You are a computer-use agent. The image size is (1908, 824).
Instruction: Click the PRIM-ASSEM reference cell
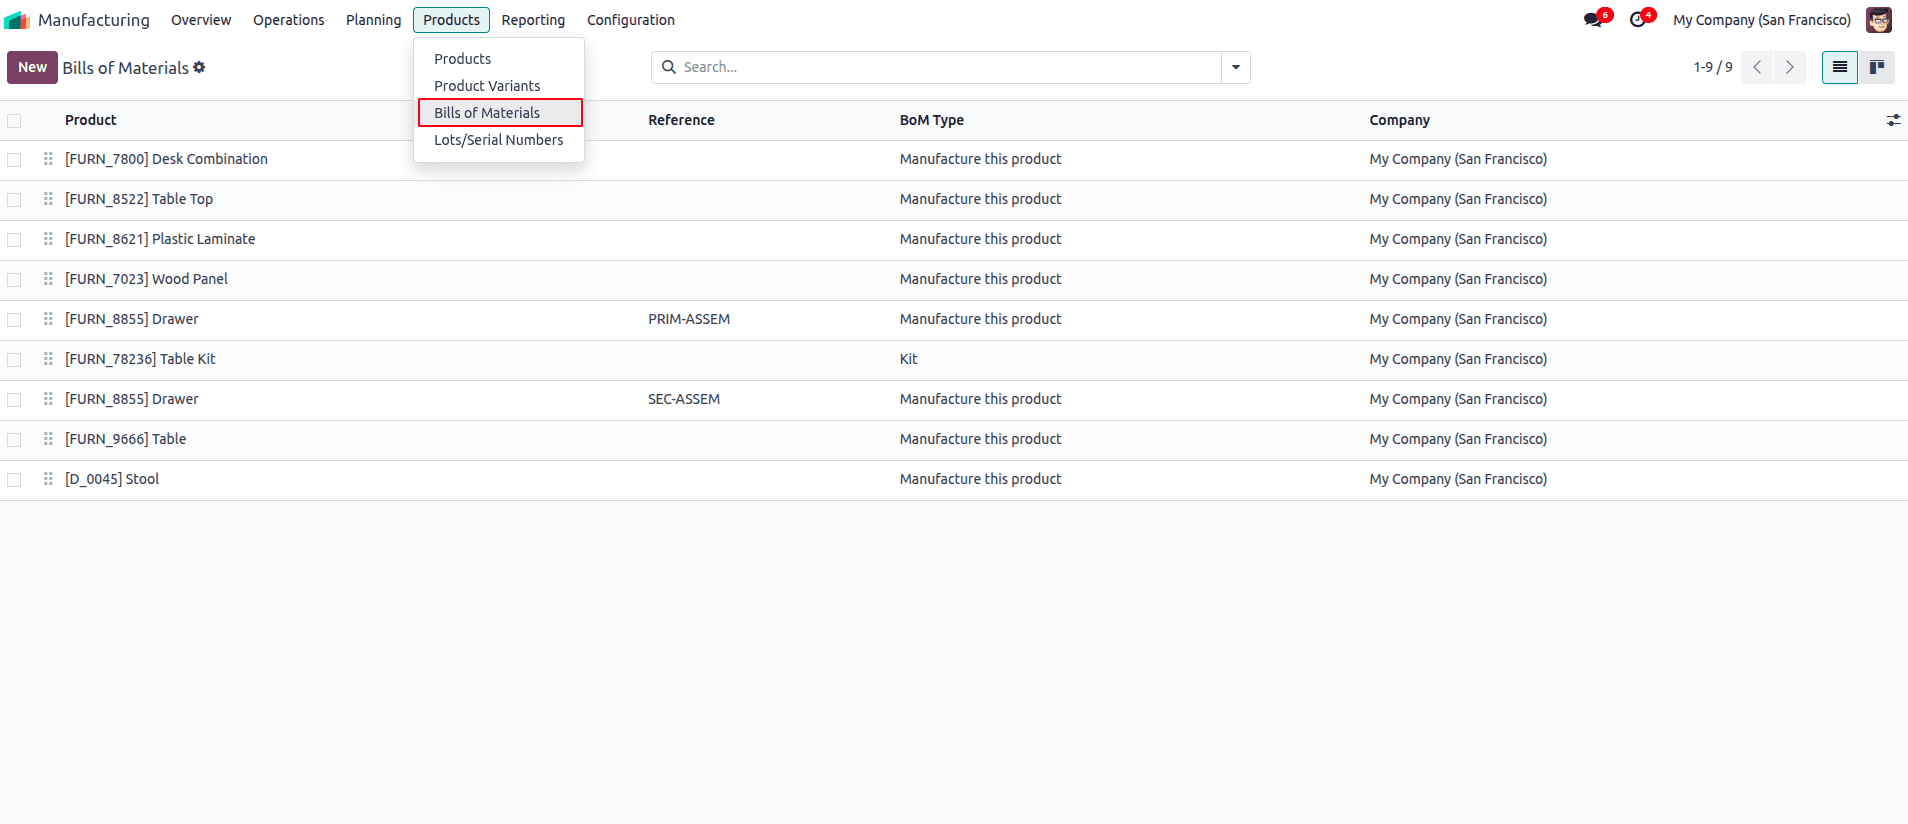tap(689, 319)
